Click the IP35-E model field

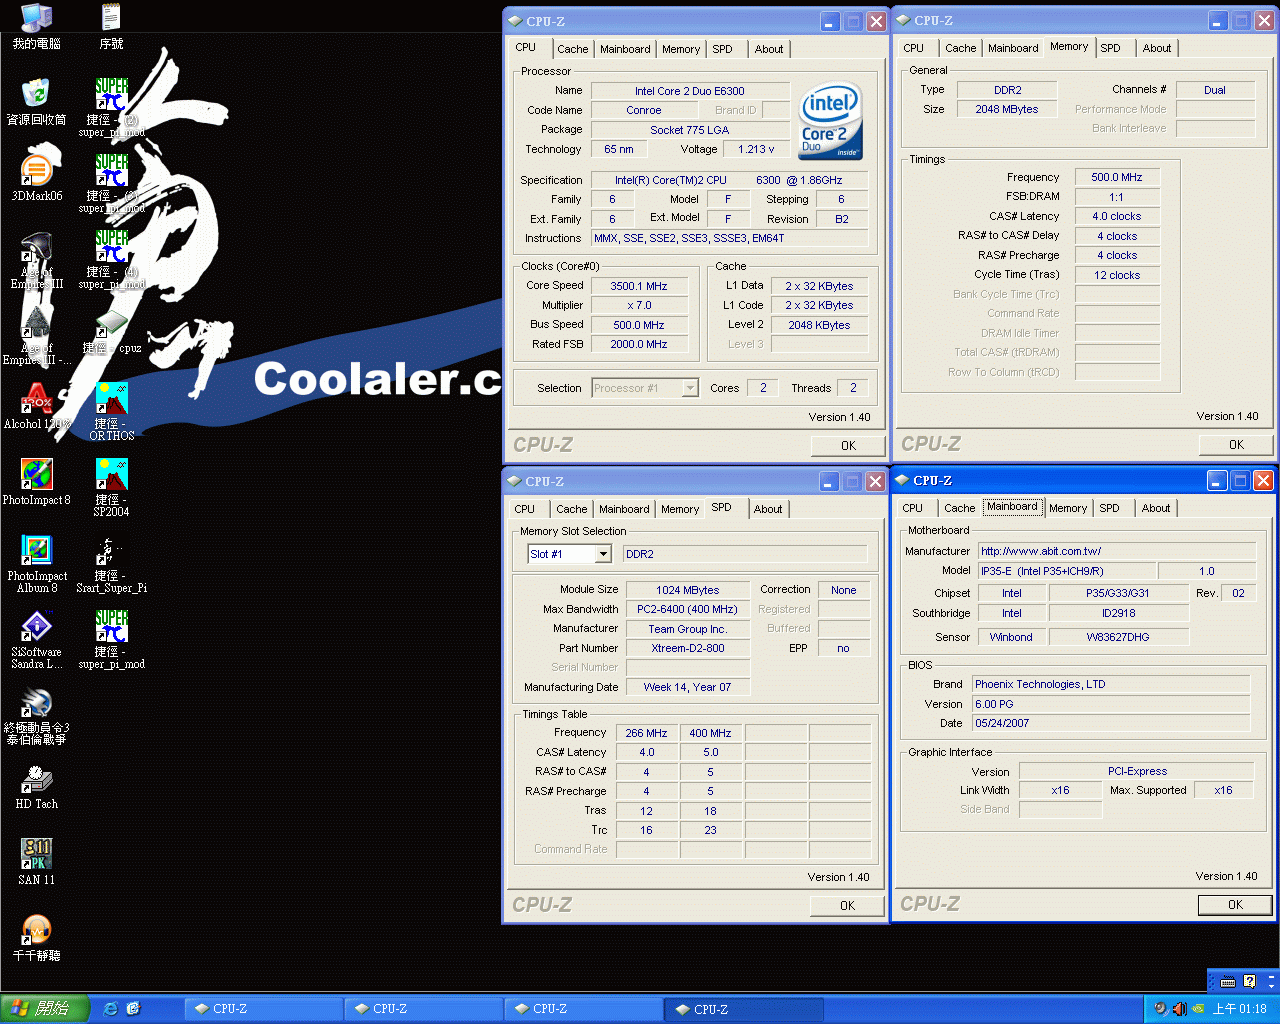1067,571
